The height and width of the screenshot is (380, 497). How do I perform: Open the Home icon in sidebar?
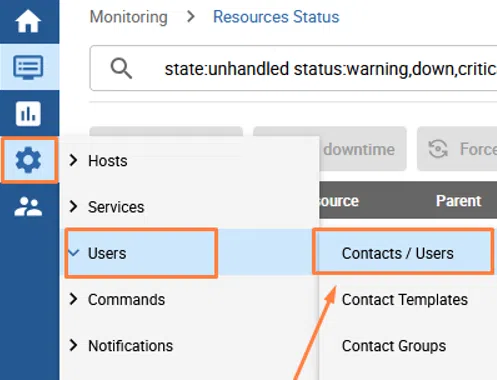tap(28, 21)
